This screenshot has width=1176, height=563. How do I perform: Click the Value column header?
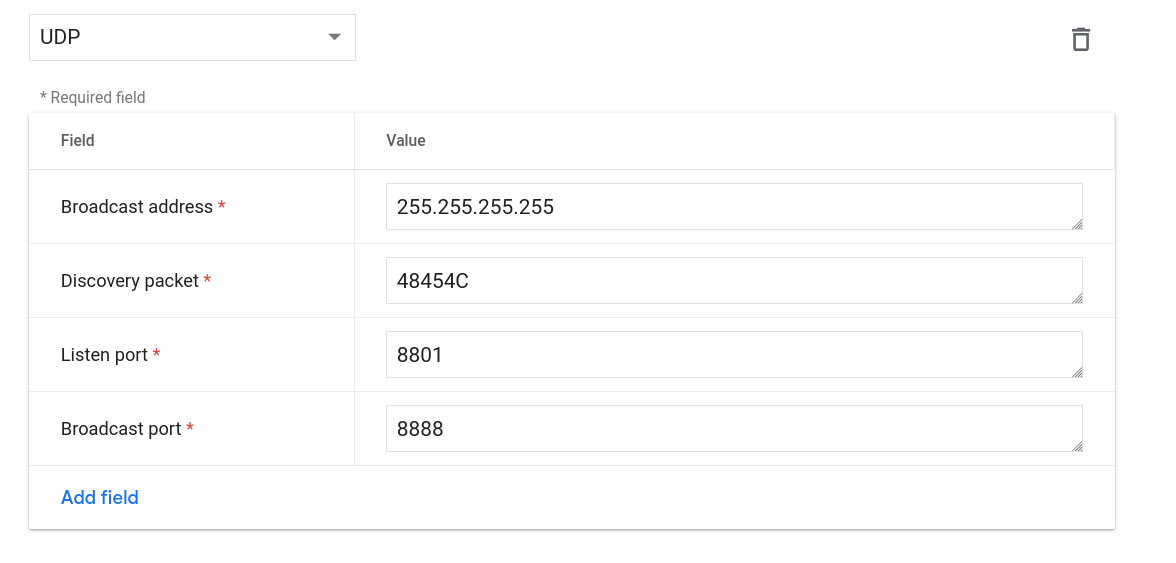pos(406,140)
